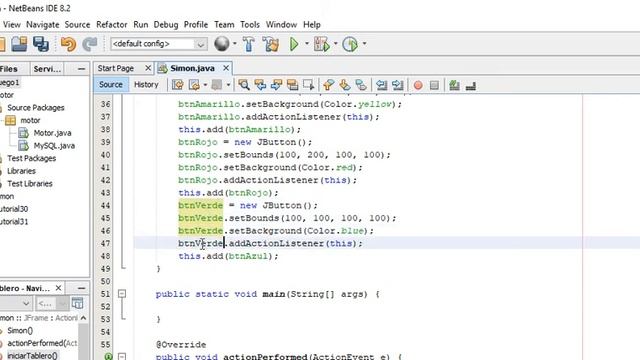The image size is (640, 360).
Task: Build the project with the hammer icon
Action: coord(249,44)
